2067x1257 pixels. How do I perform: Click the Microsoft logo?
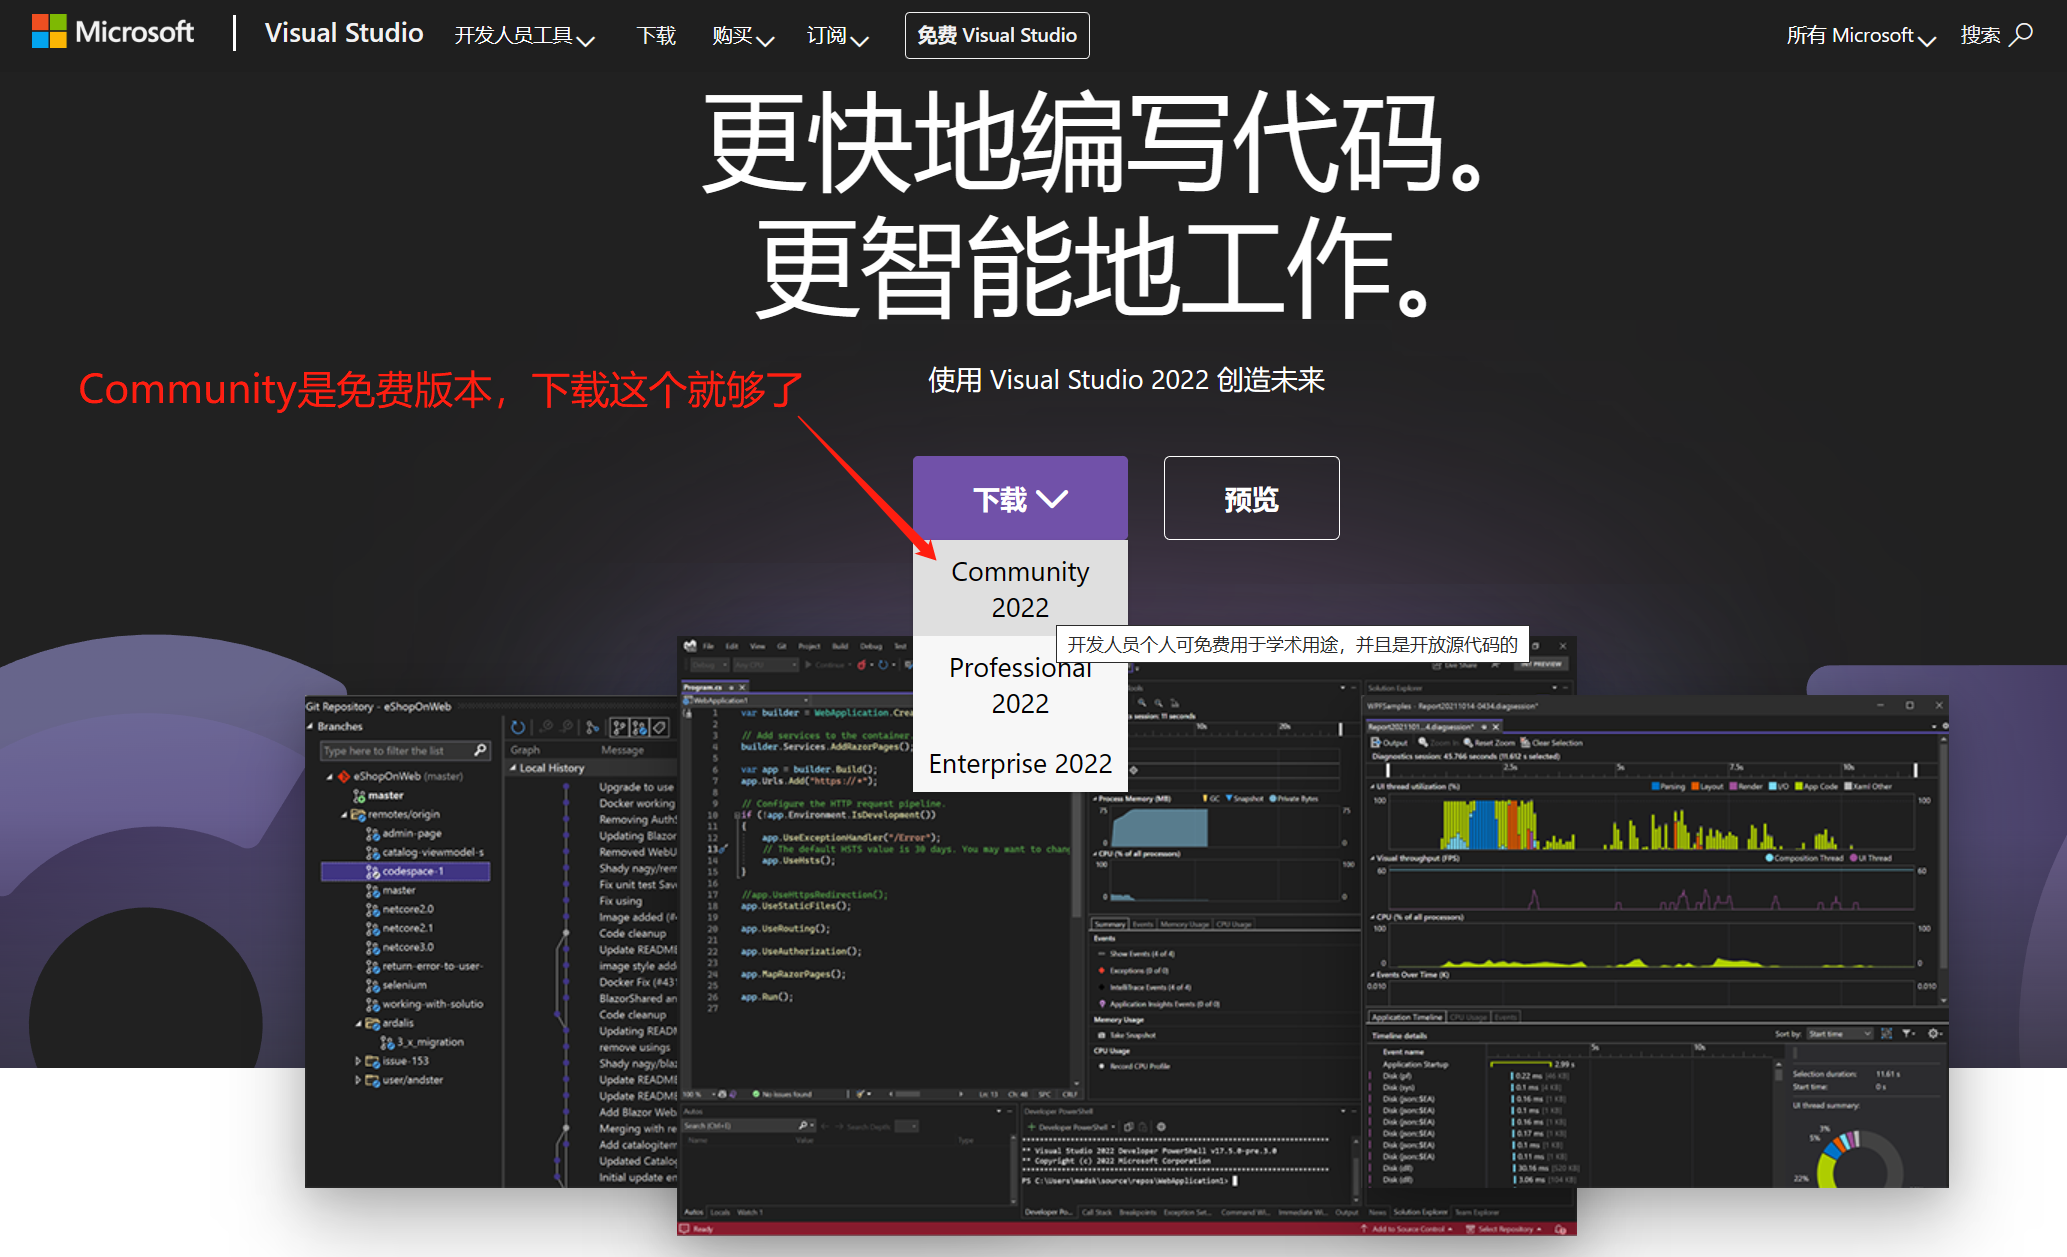(112, 32)
